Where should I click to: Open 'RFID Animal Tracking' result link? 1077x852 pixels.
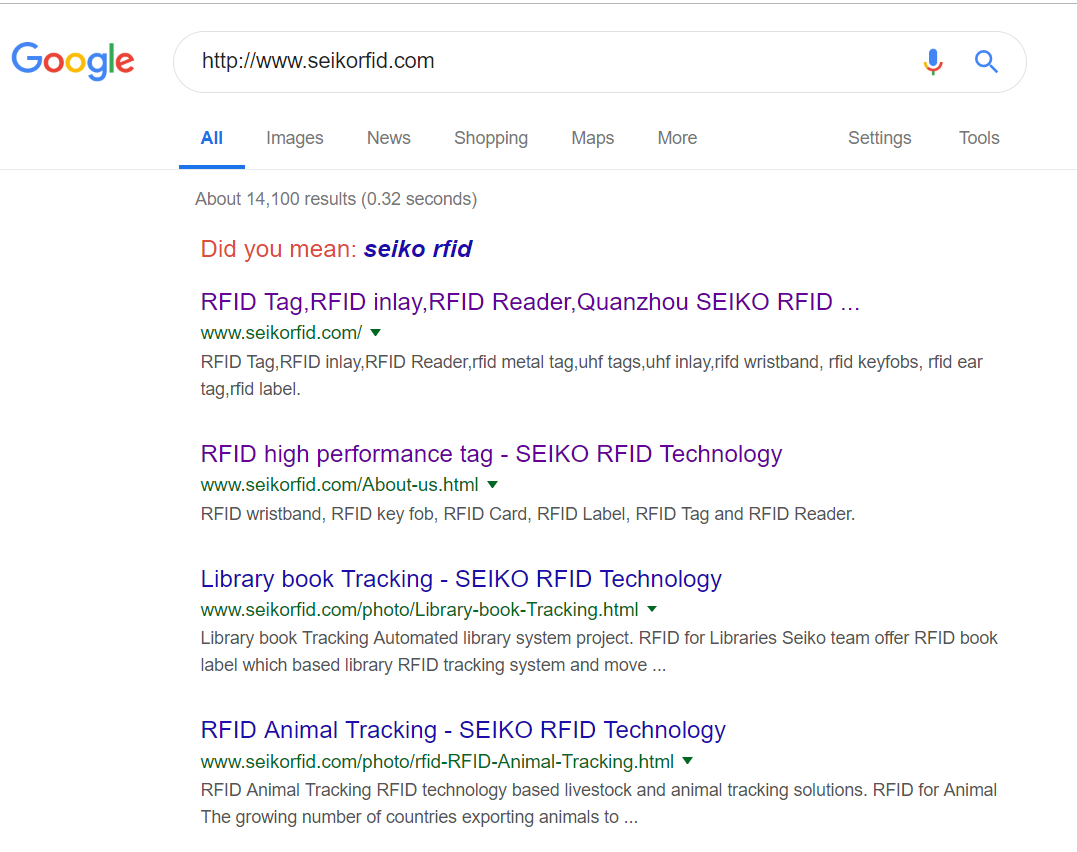click(x=463, y=730)
